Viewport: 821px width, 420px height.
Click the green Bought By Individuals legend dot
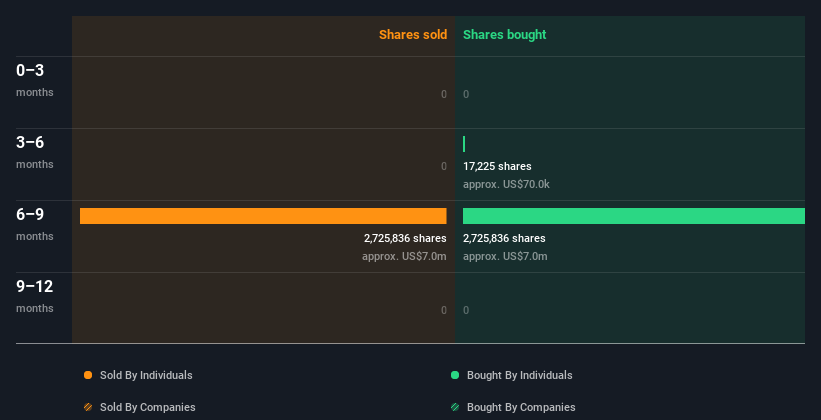pyautogui.click(x=455, y=375)
